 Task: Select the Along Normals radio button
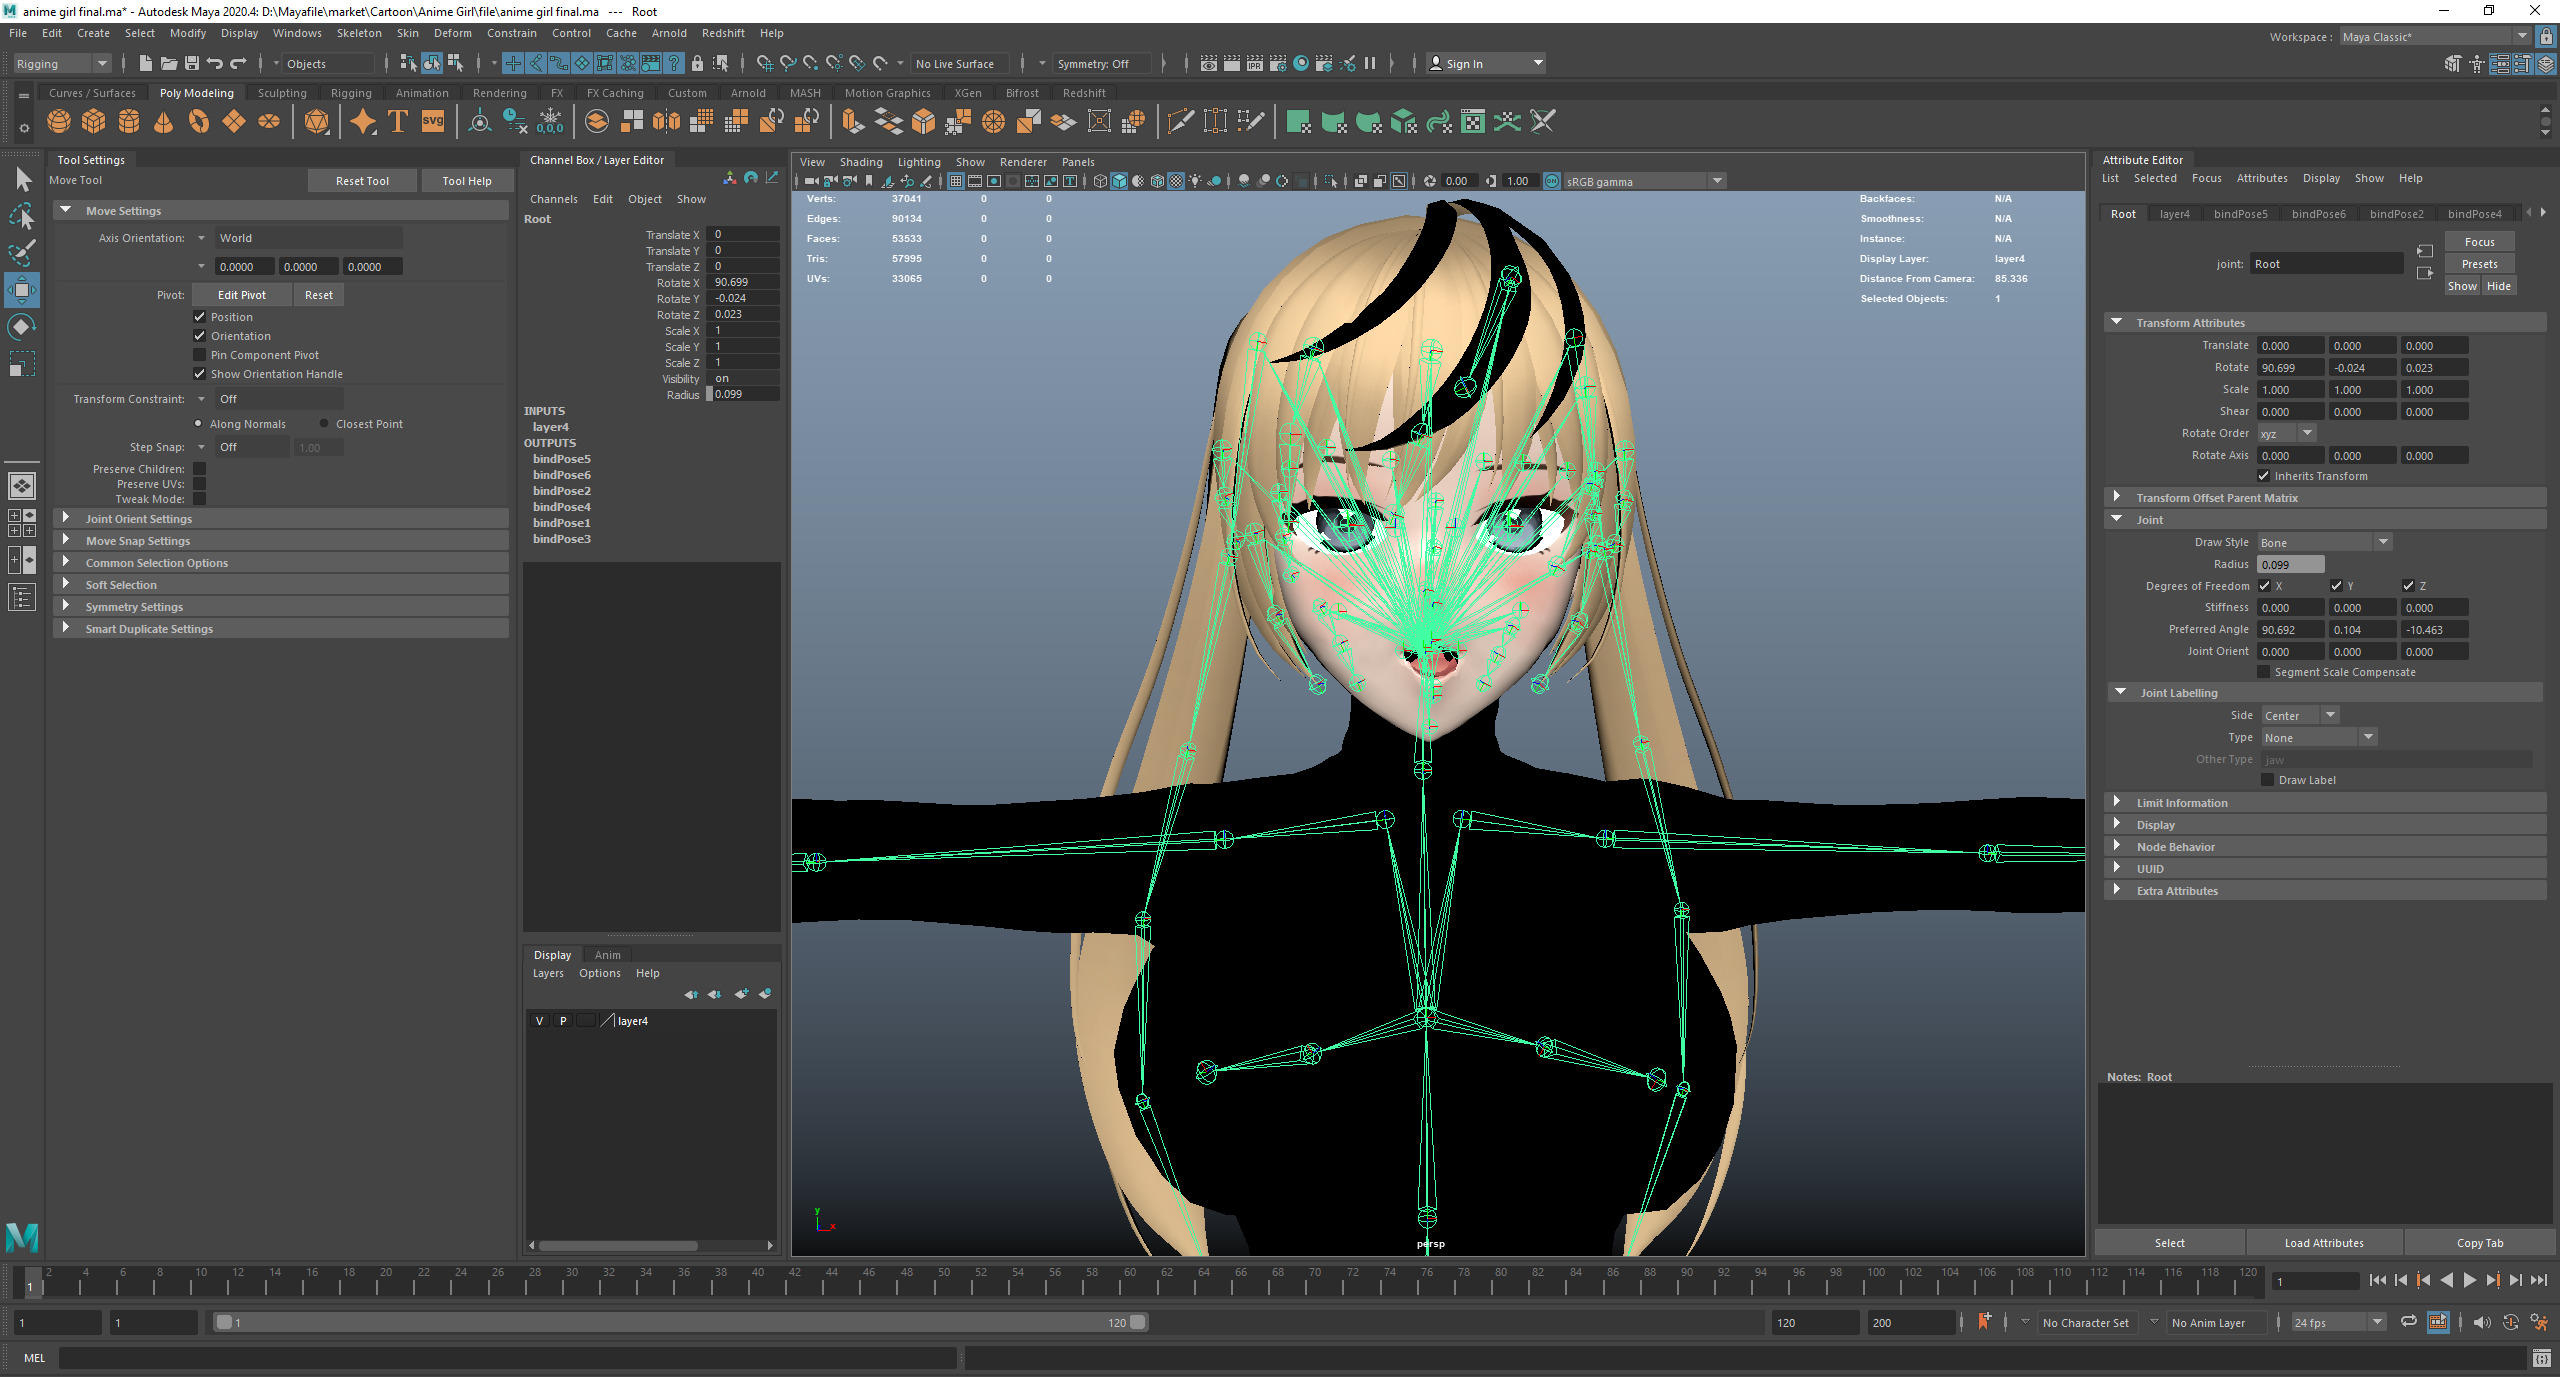click(198, 424)
